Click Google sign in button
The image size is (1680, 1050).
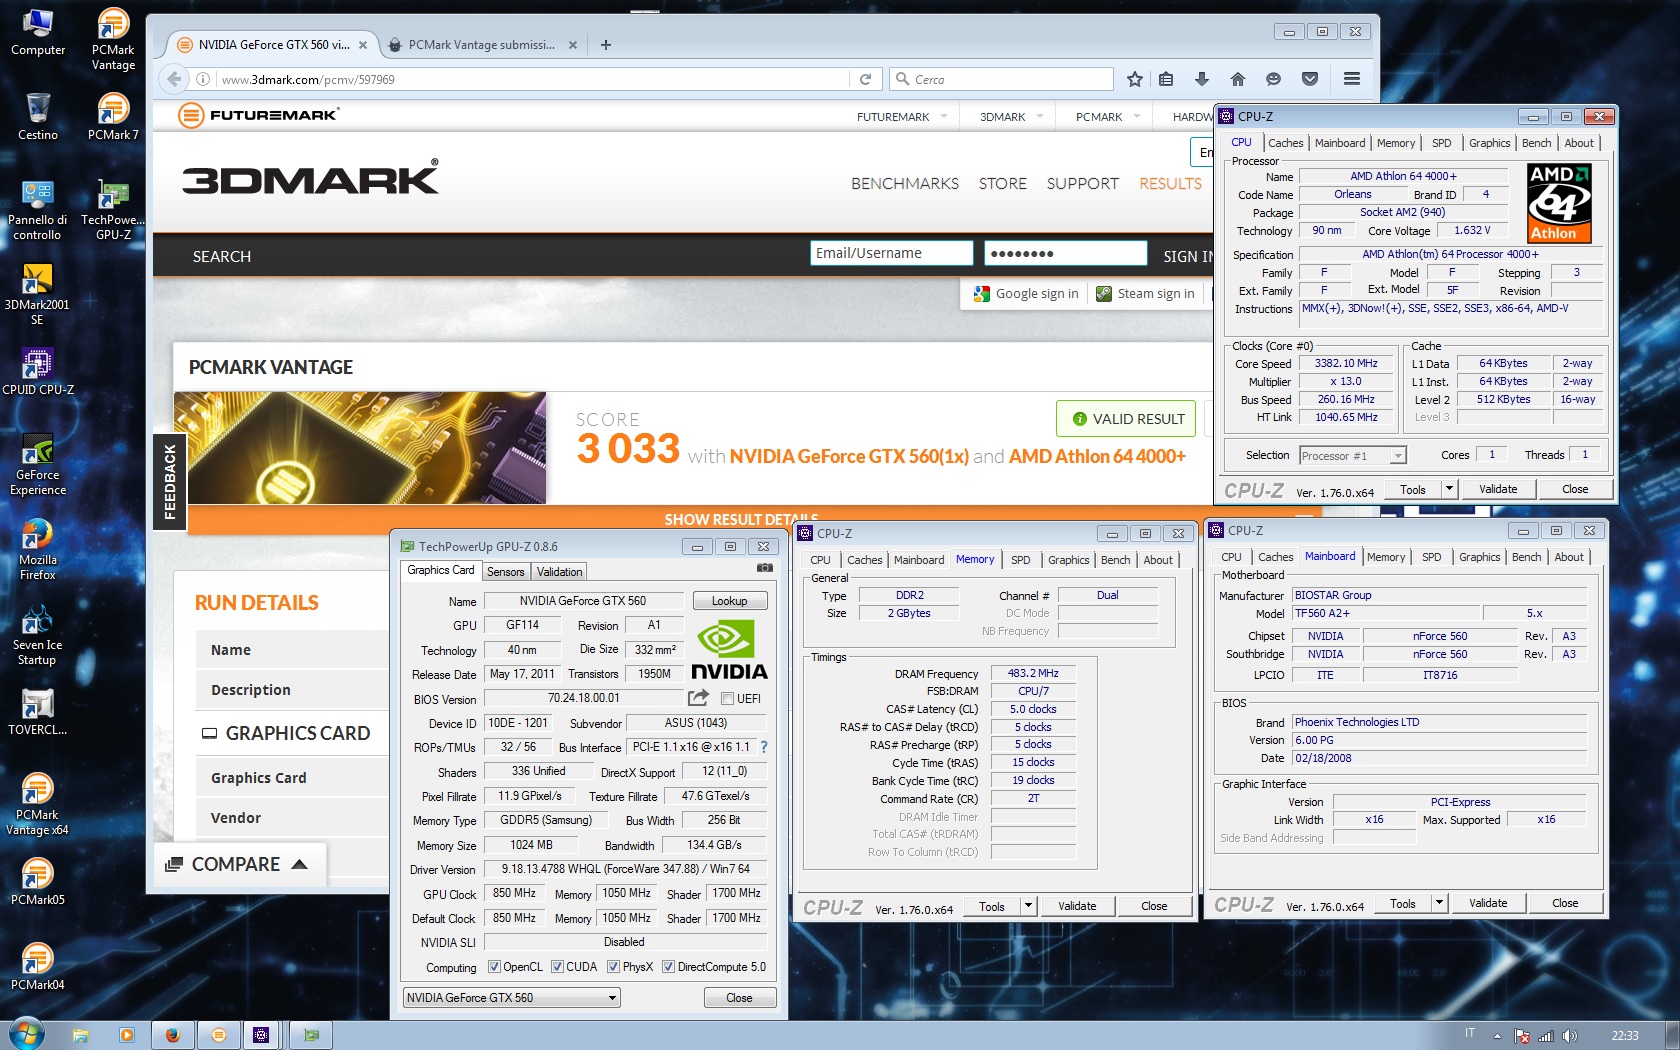[1026, 294]
